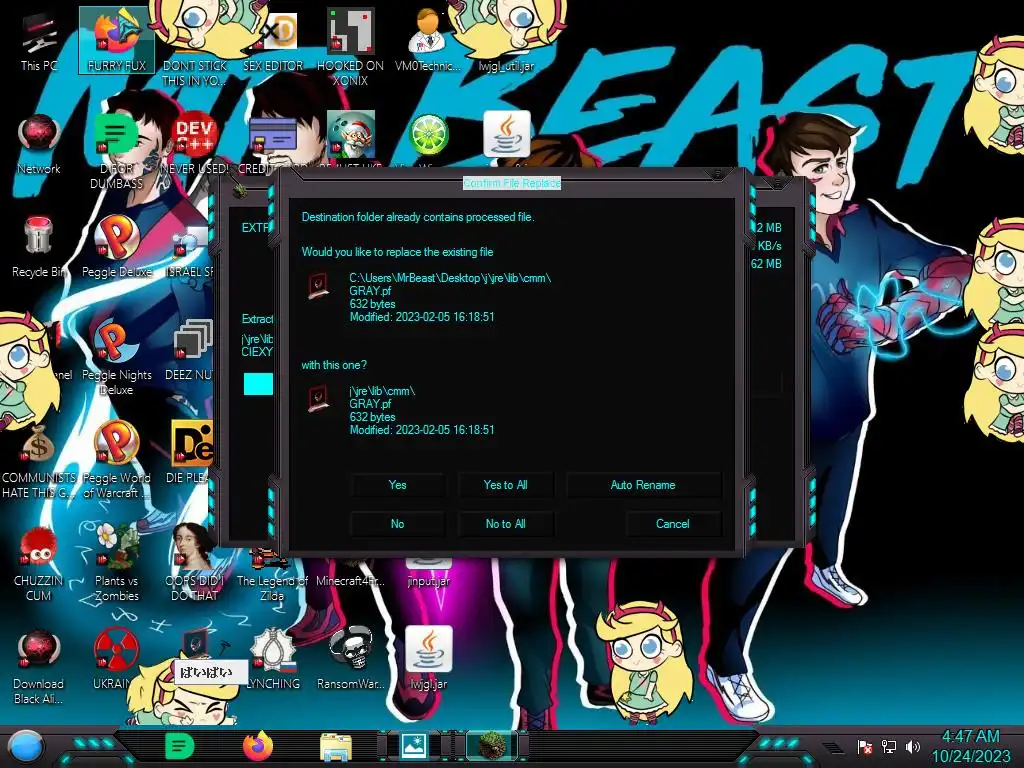Image resolution: width=1024 pixels, height=768 pixels.
Task: Open the HOOKED ON XONIX game icon
Action: 350,47
